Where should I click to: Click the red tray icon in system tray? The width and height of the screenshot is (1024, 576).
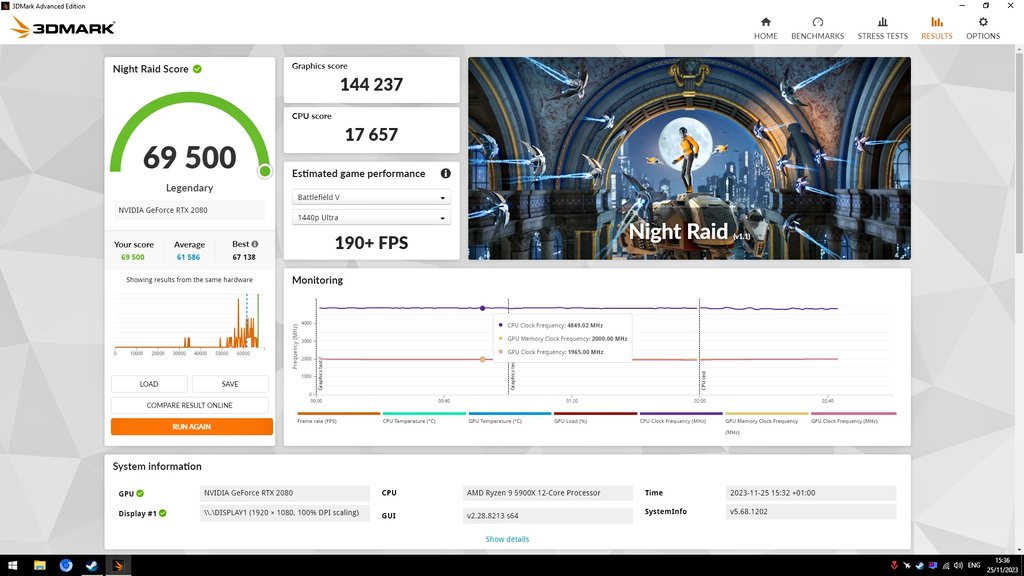click(x=894, y=566)
